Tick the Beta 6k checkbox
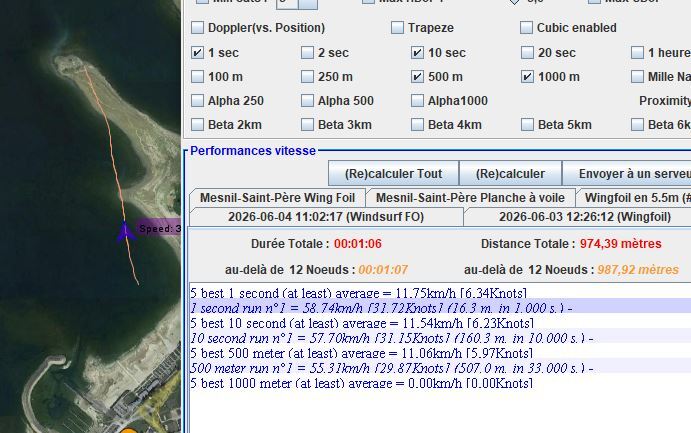Viewport: 691px width, 433px height. [x=637, y=125]
